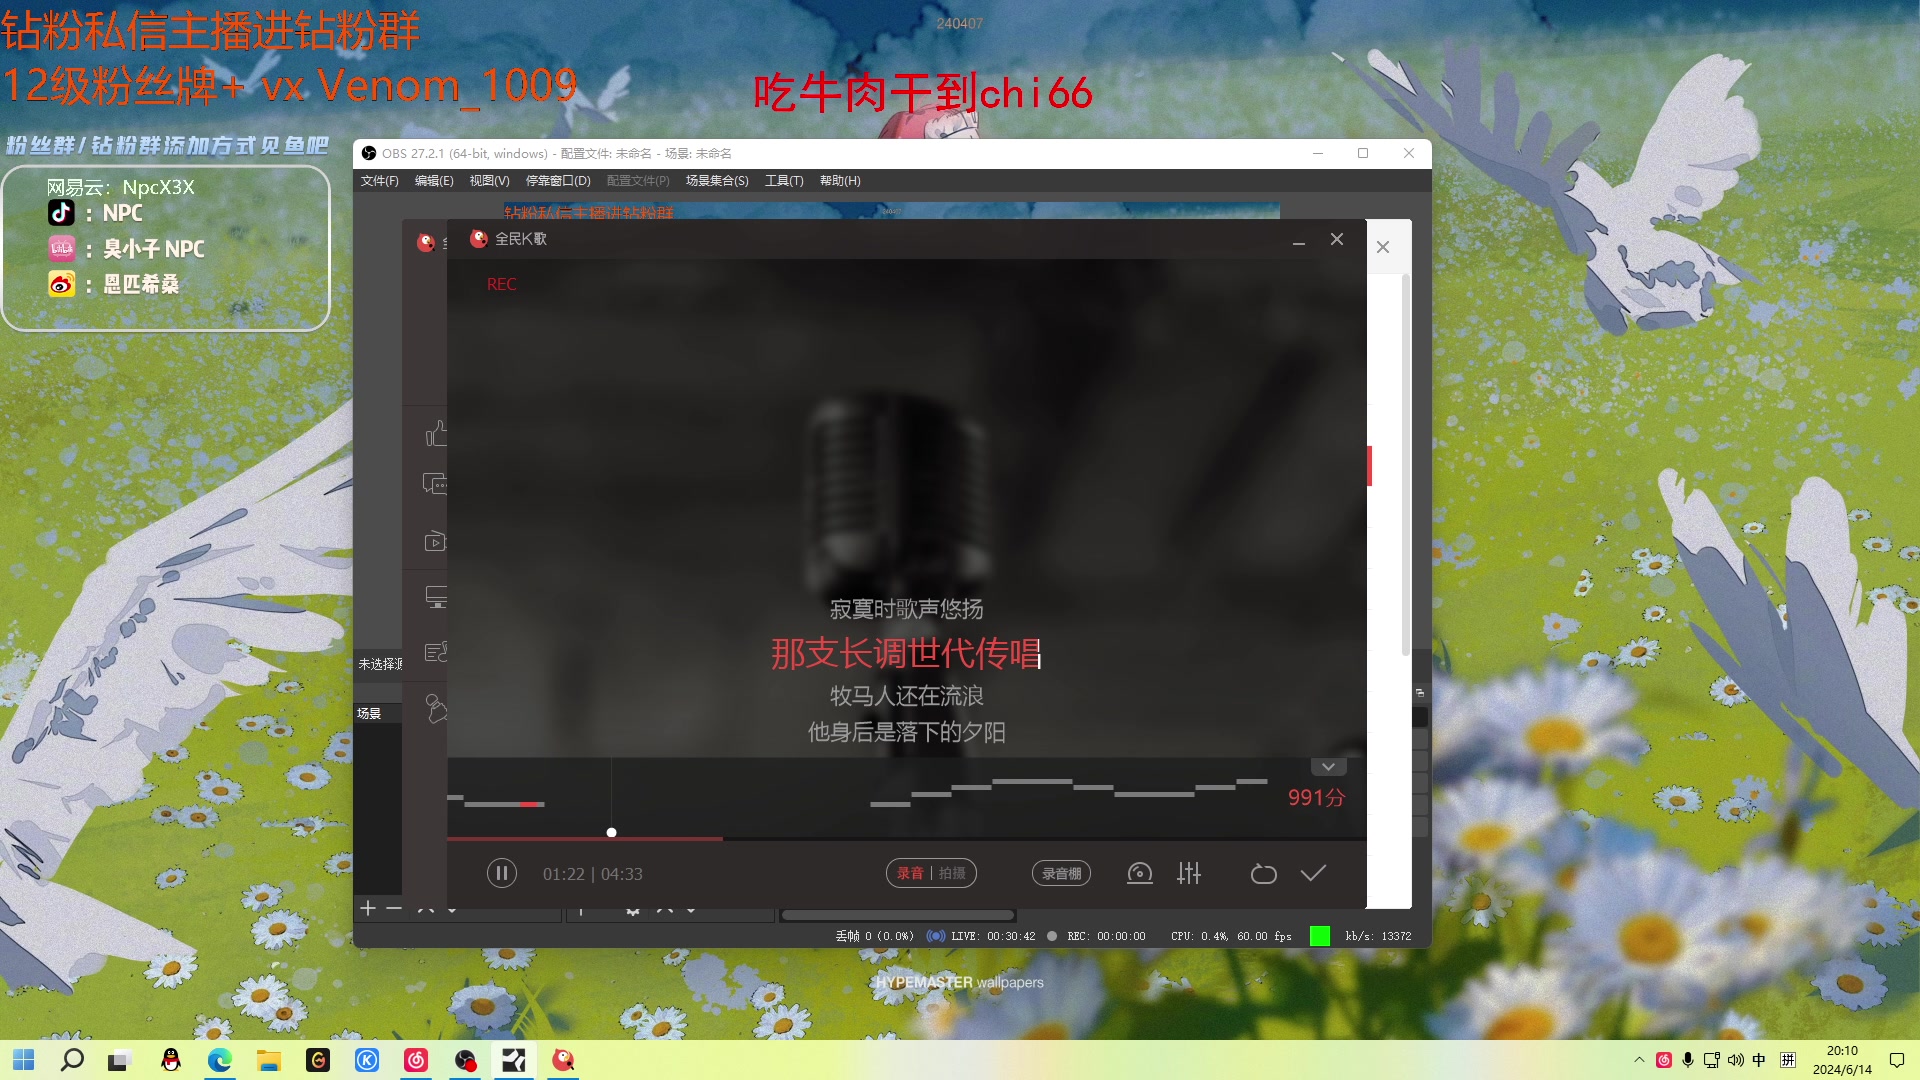Open the sound effects mixer sliders icon
The width and height of the screenshot is (1920, 1080).
point(1189,873)
